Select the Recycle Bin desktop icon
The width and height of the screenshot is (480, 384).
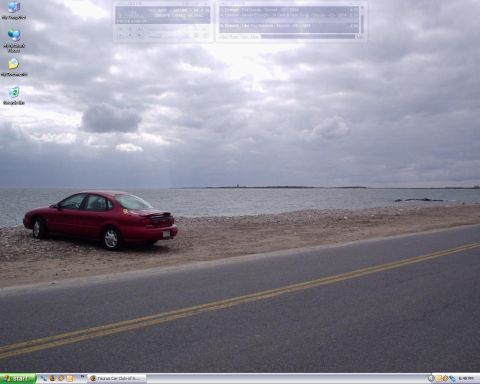pos(14,96)
